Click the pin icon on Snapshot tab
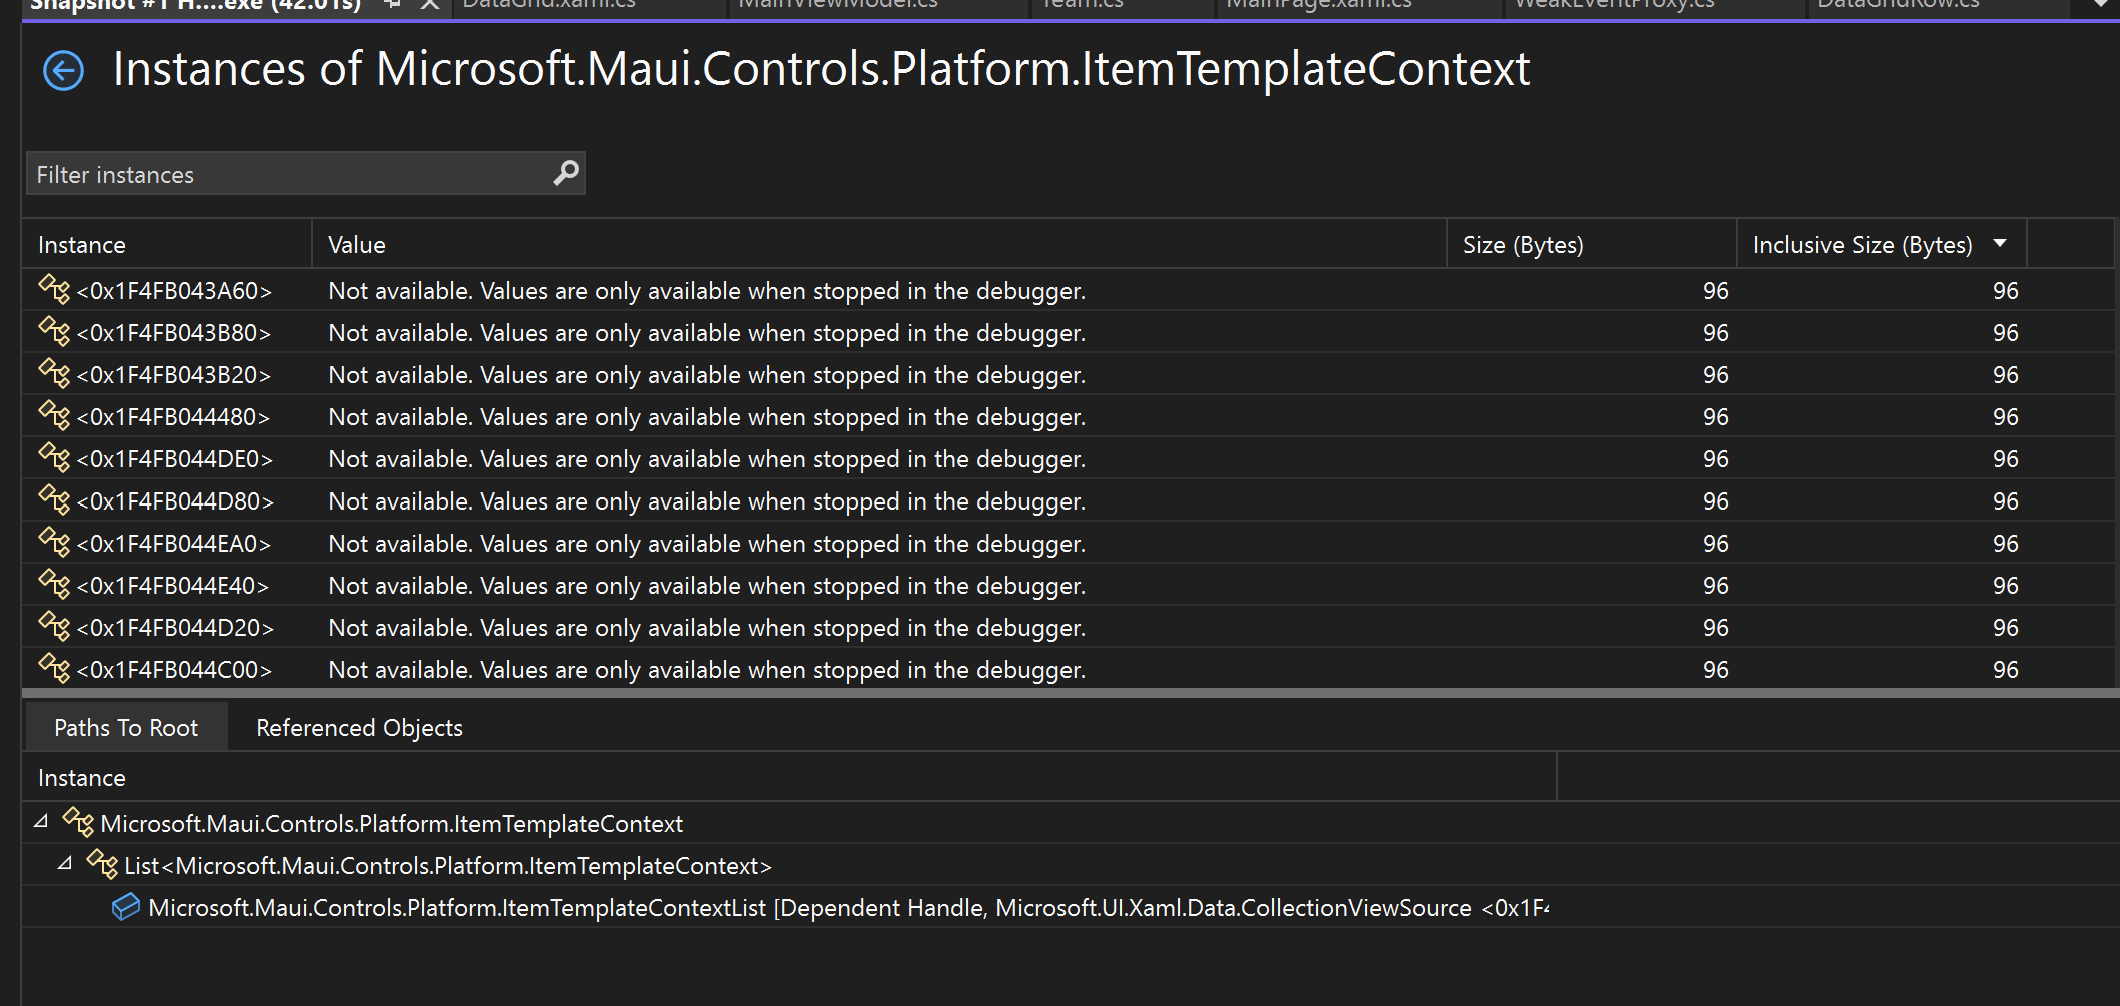The height and width of the screenshot is (1006, 2120). coord(390,5)
